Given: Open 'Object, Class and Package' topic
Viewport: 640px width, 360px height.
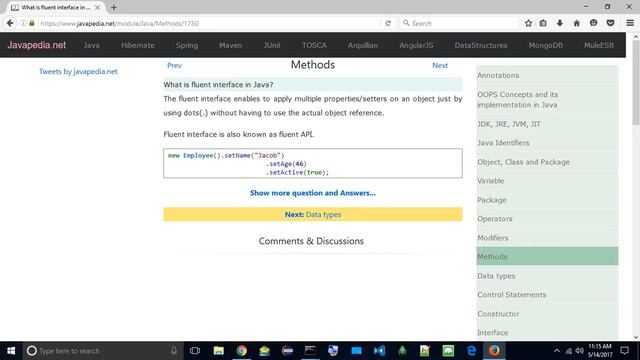Looking at the screenshot, I should (547, 162).
